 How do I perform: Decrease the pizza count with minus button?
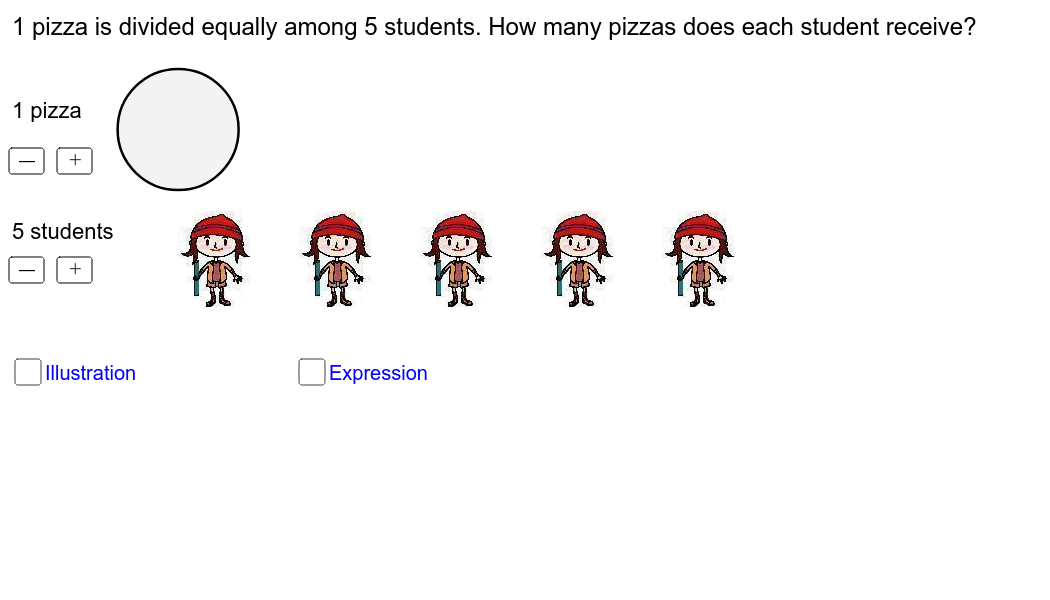pyautogui.click(x=27, y=161)
